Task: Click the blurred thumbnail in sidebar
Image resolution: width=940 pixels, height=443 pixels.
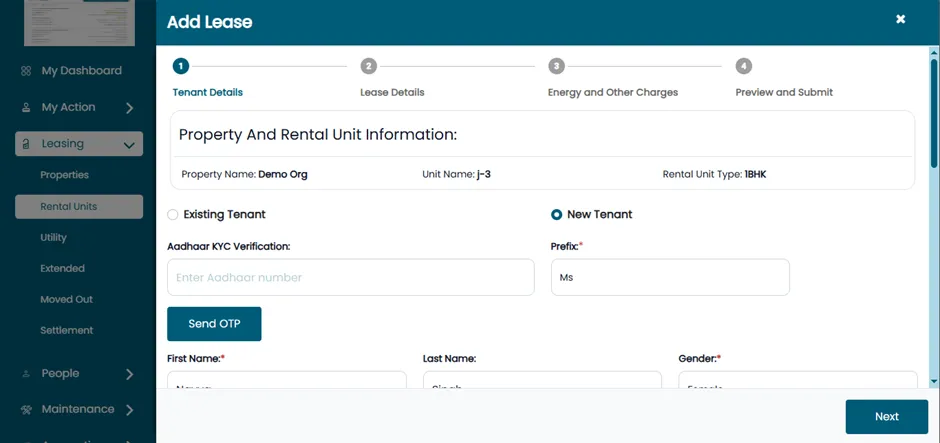Action: (79, 23)
